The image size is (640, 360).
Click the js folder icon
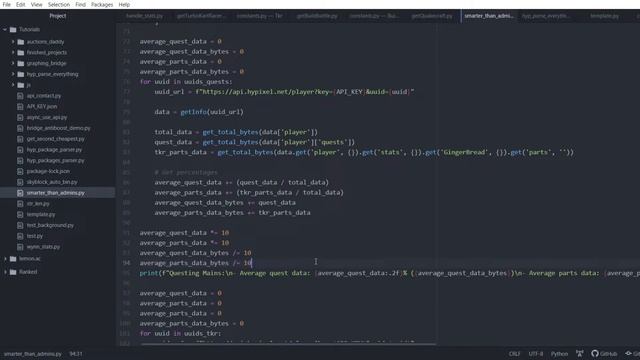(x=21, y=85)
